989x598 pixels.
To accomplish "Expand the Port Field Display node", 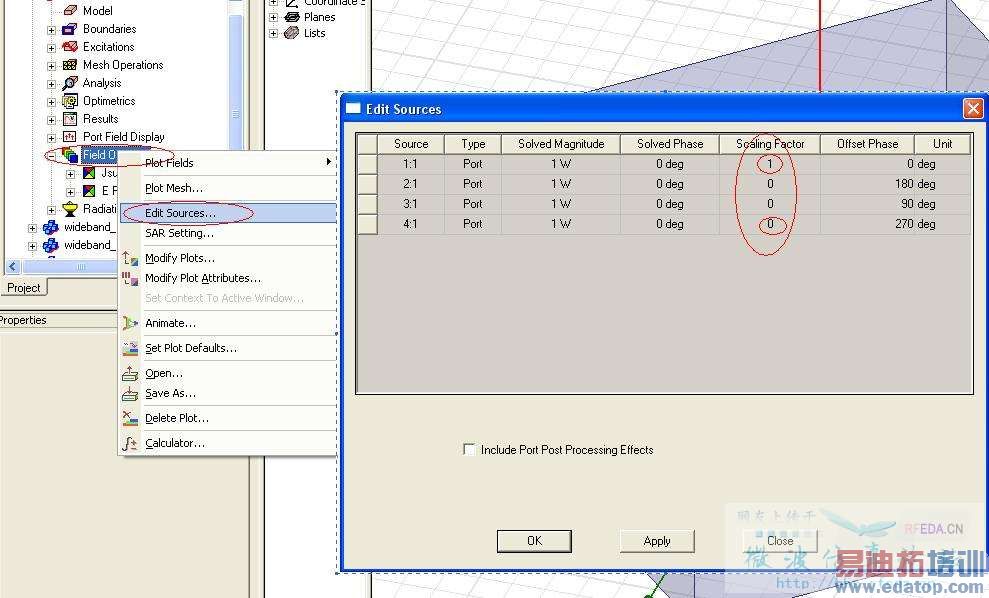I will [51, 138].
